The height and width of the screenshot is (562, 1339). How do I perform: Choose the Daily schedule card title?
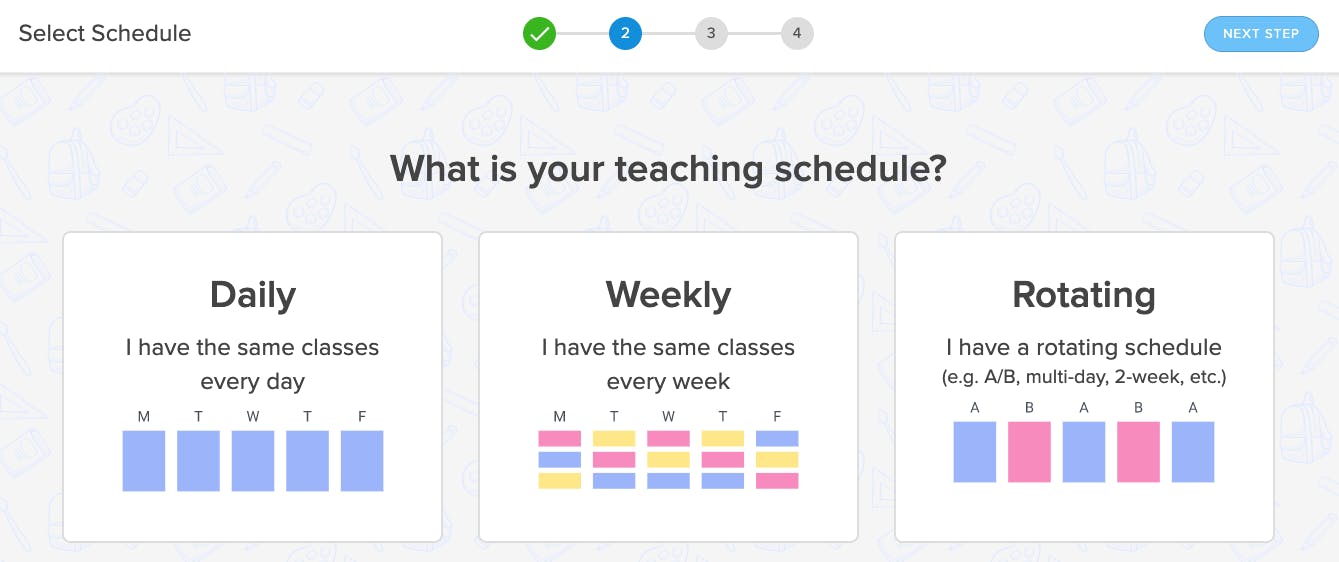[x=252, y=295]
